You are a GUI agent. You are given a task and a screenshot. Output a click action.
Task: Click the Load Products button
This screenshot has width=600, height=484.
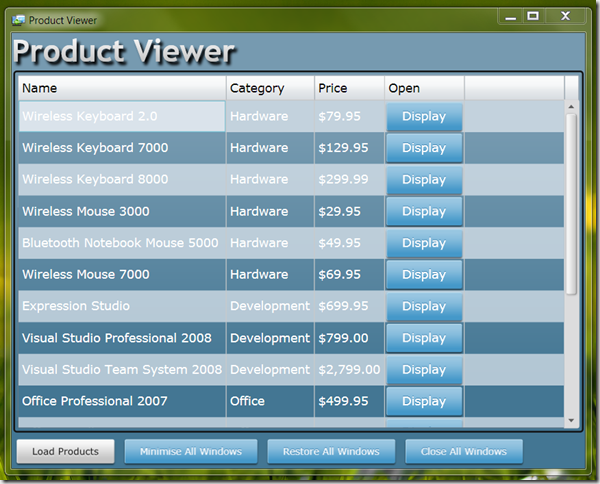65,451
